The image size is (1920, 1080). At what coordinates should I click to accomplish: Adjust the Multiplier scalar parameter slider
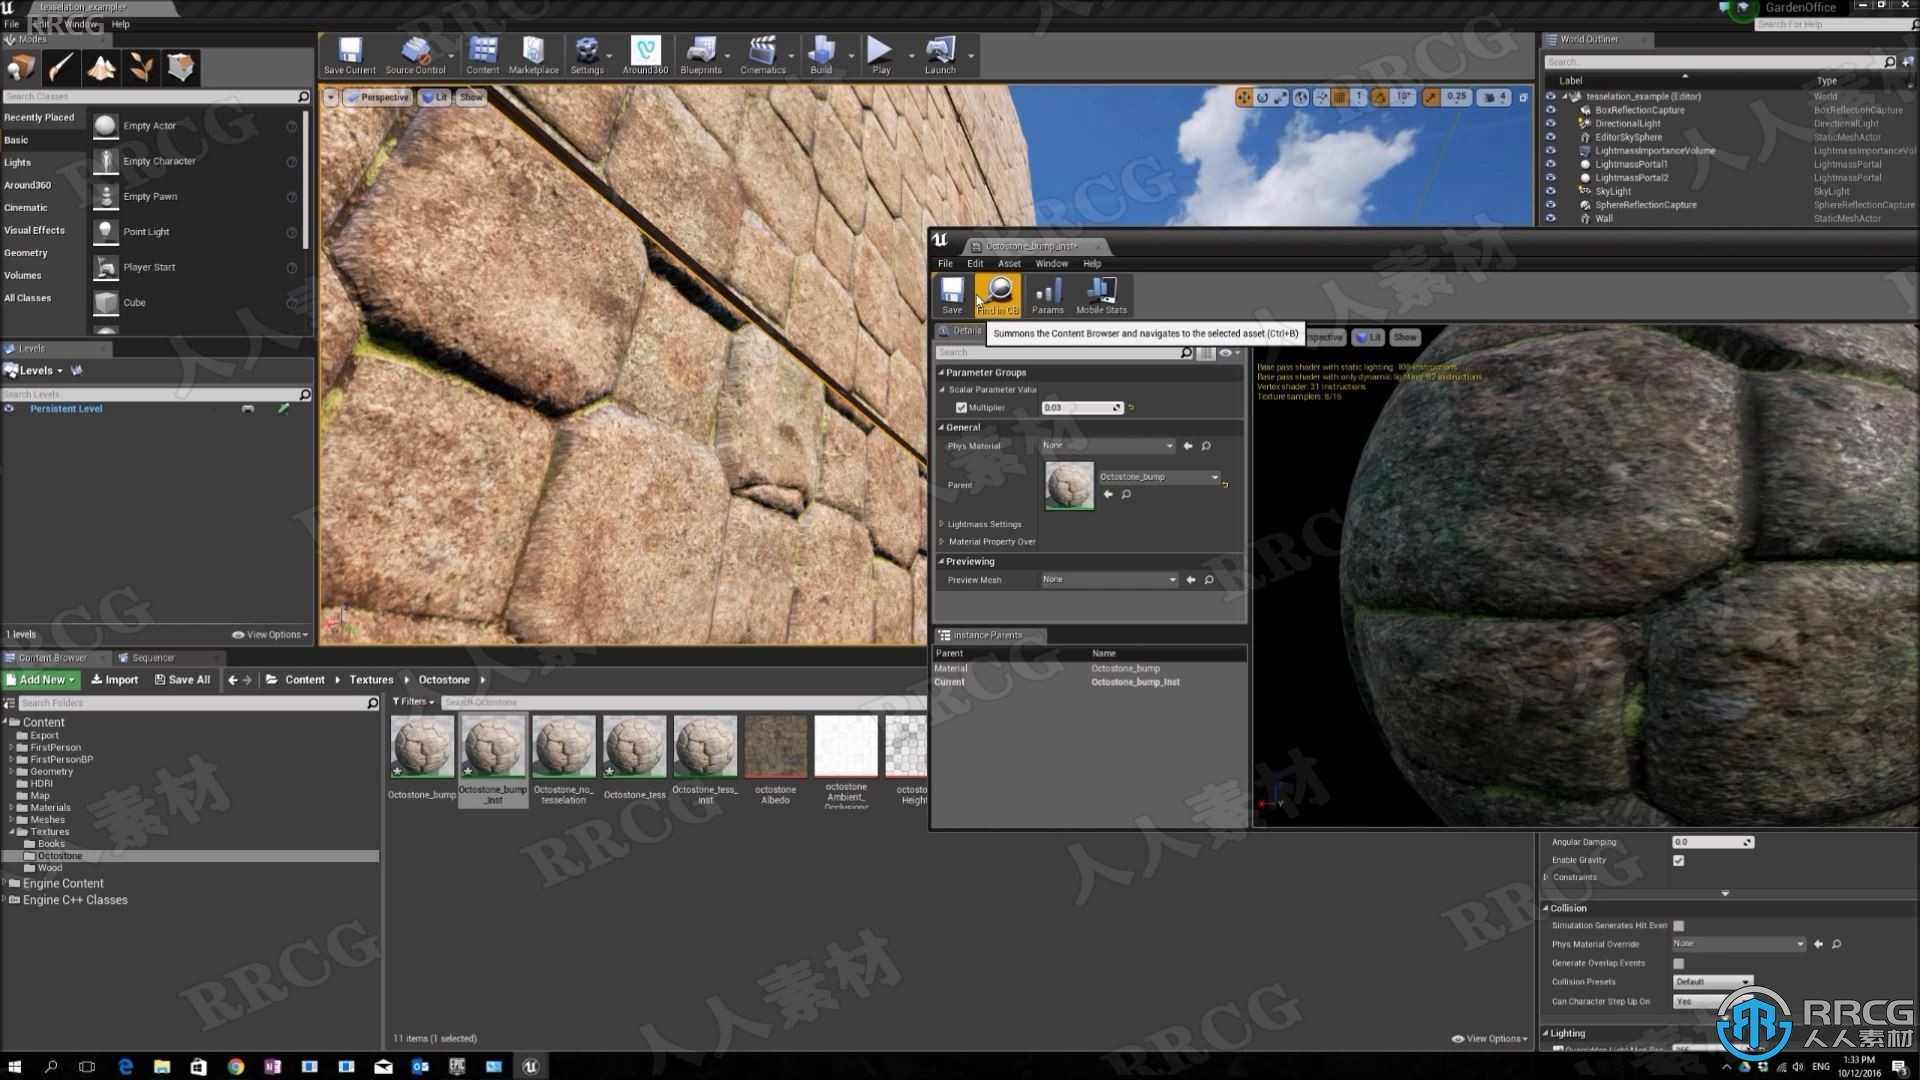point(1081,407)
